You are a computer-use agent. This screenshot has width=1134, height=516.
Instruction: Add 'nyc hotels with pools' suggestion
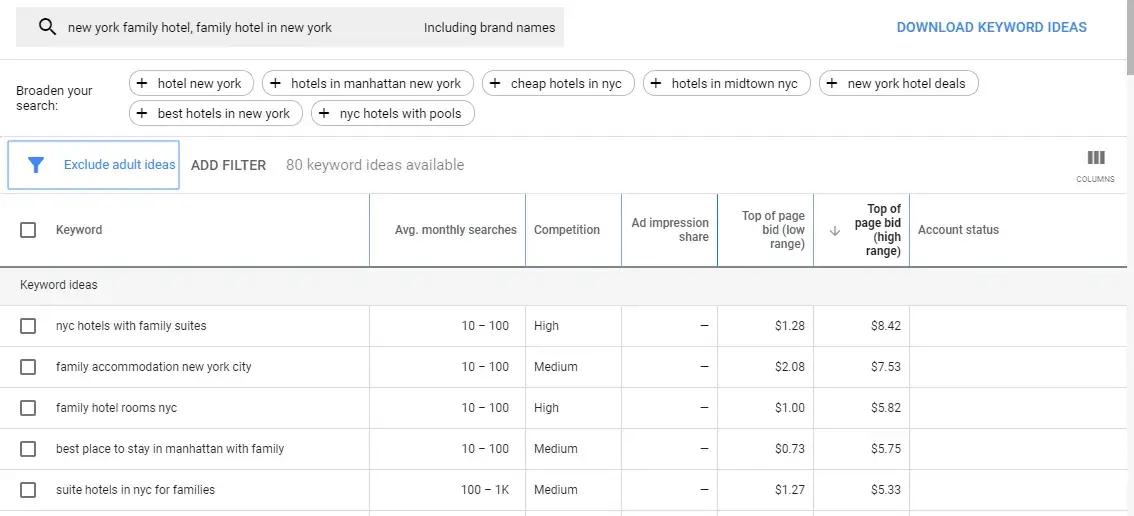[392, 113]
